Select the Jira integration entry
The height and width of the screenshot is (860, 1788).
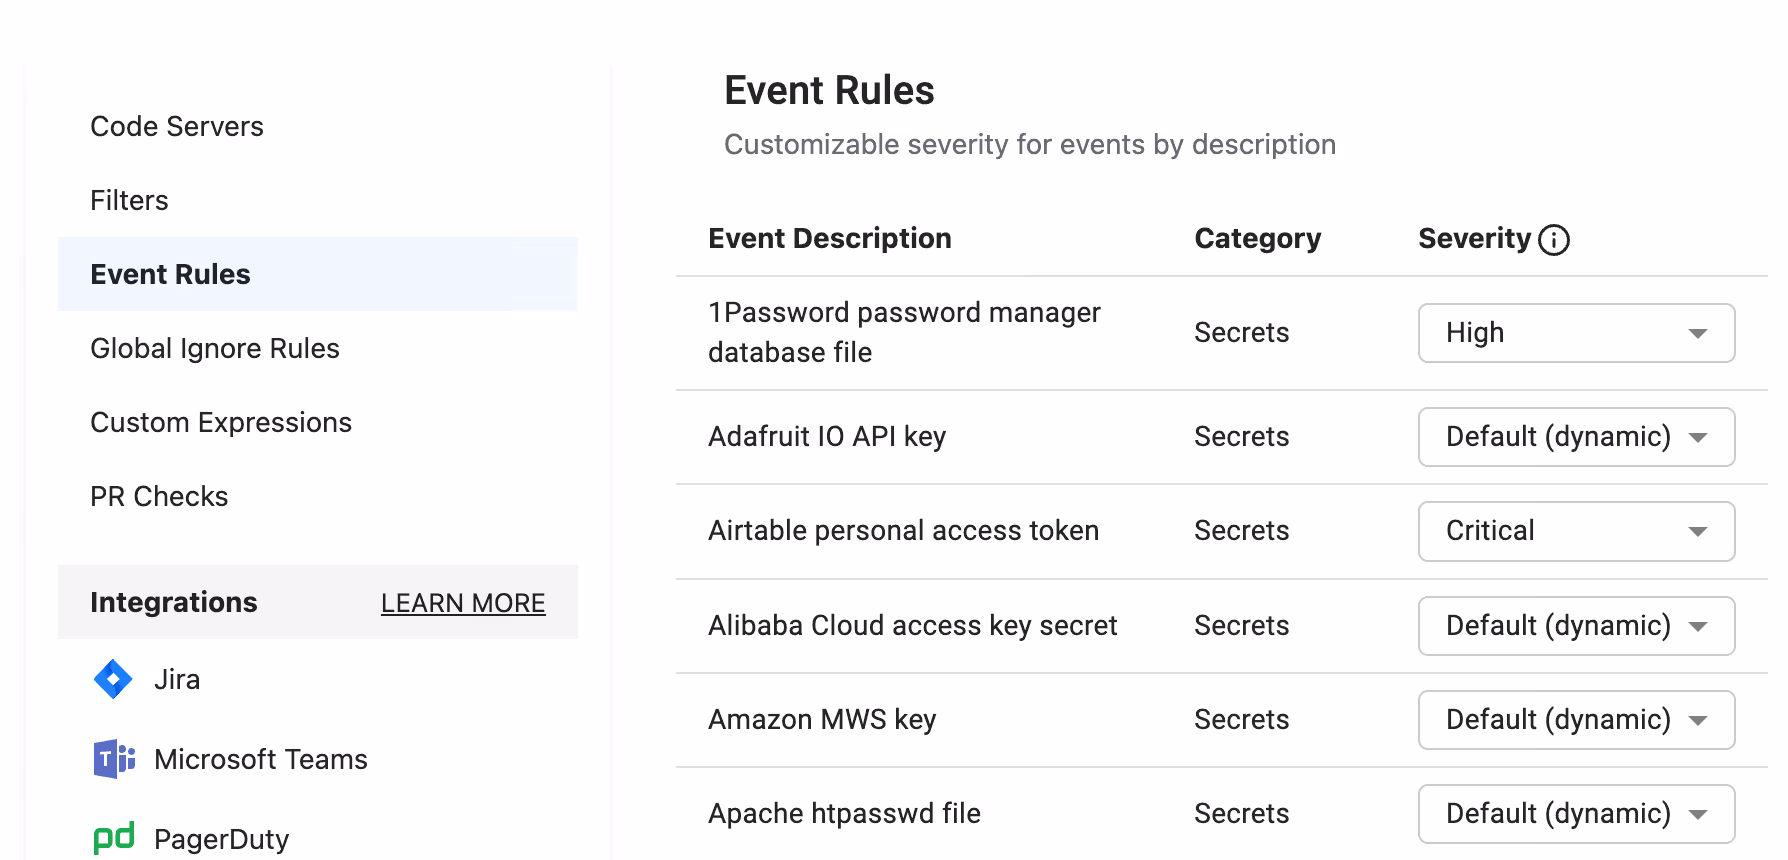(x=178, y=679)
